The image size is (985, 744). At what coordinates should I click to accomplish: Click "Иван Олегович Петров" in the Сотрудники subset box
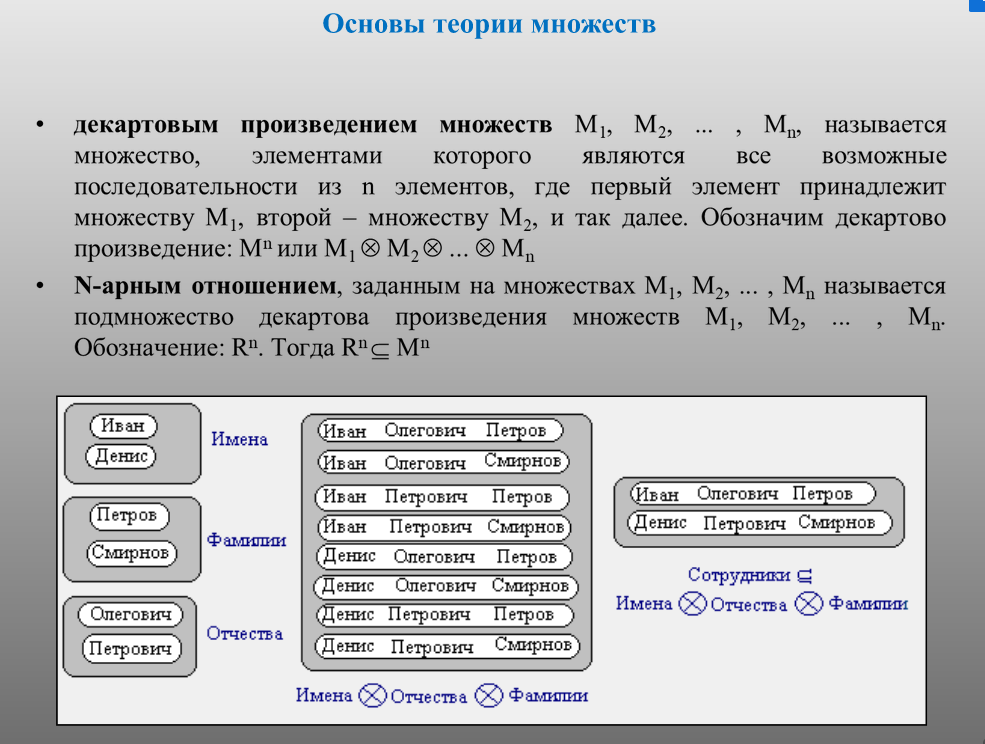point(753,494)
